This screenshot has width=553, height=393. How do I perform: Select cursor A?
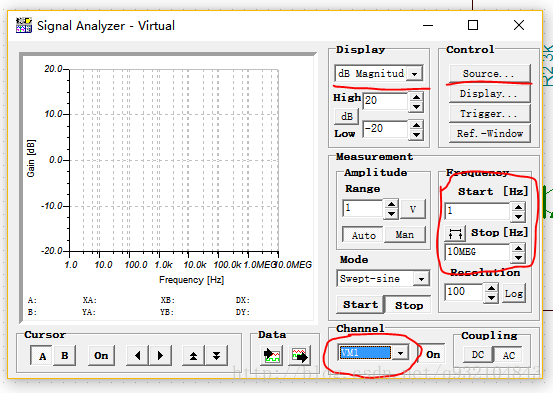(42, 356)
